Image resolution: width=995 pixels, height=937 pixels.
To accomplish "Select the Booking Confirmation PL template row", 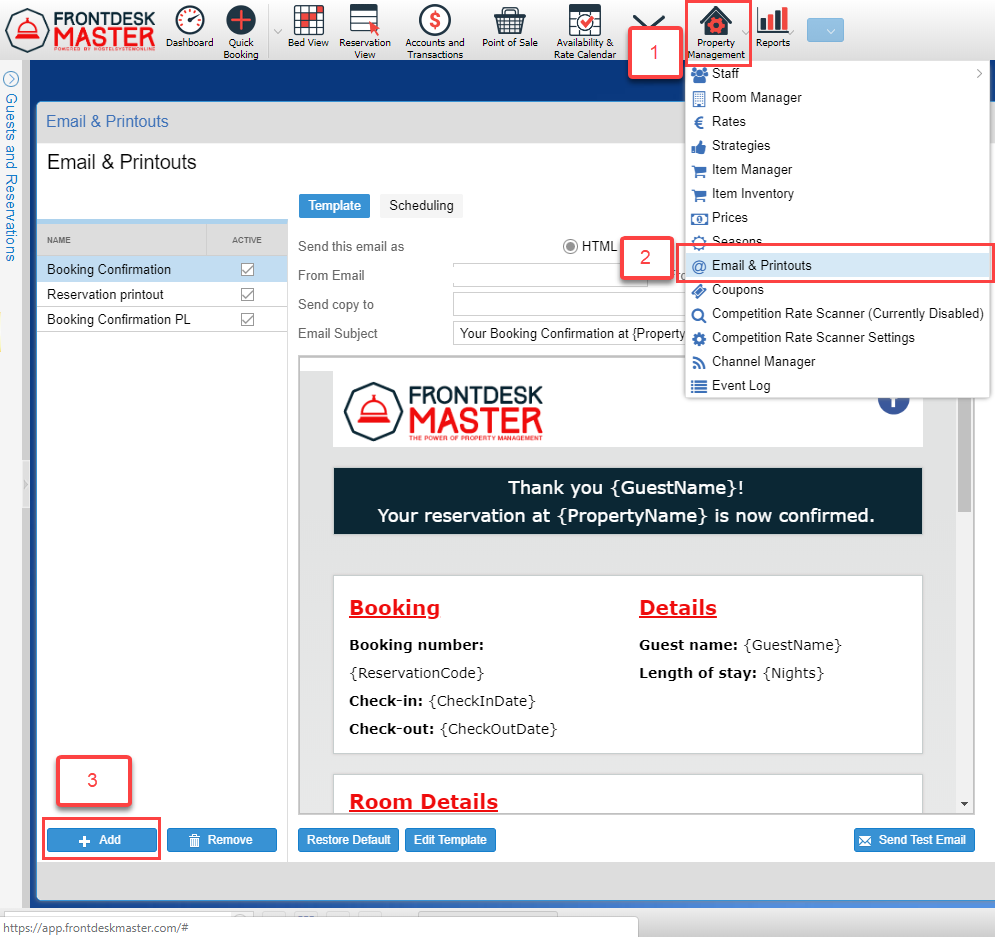I will click(162, 319).
